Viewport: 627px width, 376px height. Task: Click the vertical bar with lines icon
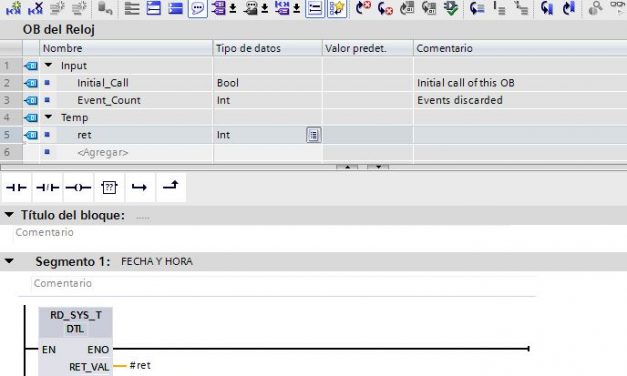[x=499, y=8]
